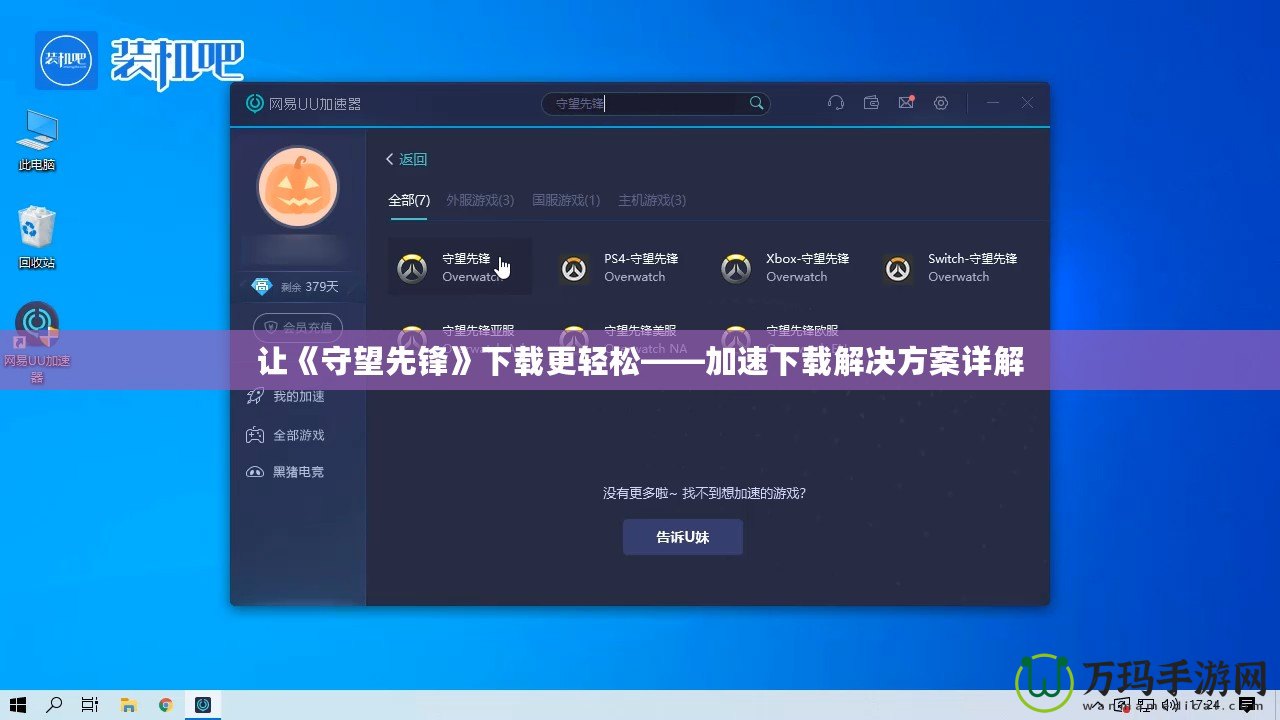Image resolution: width=1280 pixels, height=720 pixels.
Task: Click the 返回 back link
Action: (407, 159)
